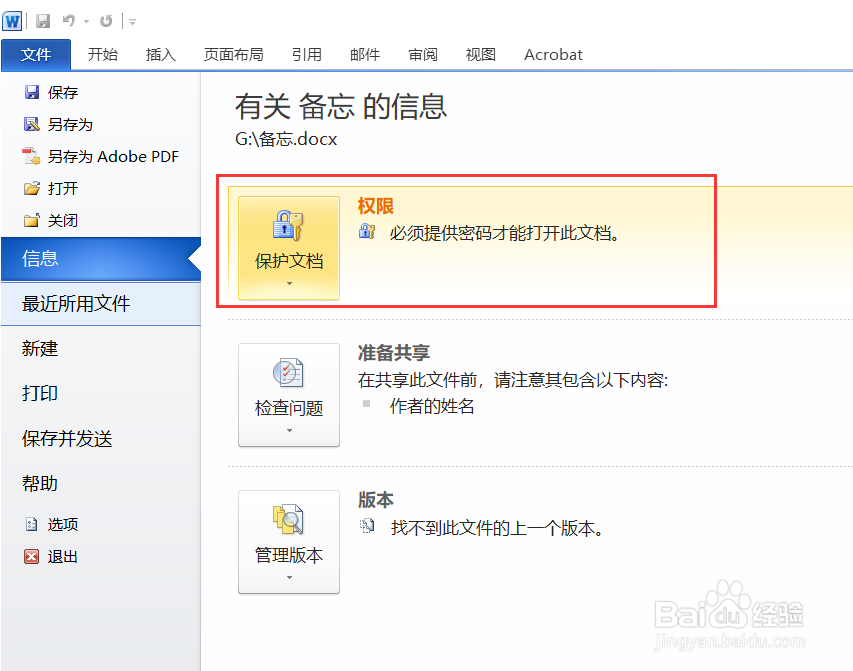Switch to the 插入 ribbon tab

click(161, 54)
